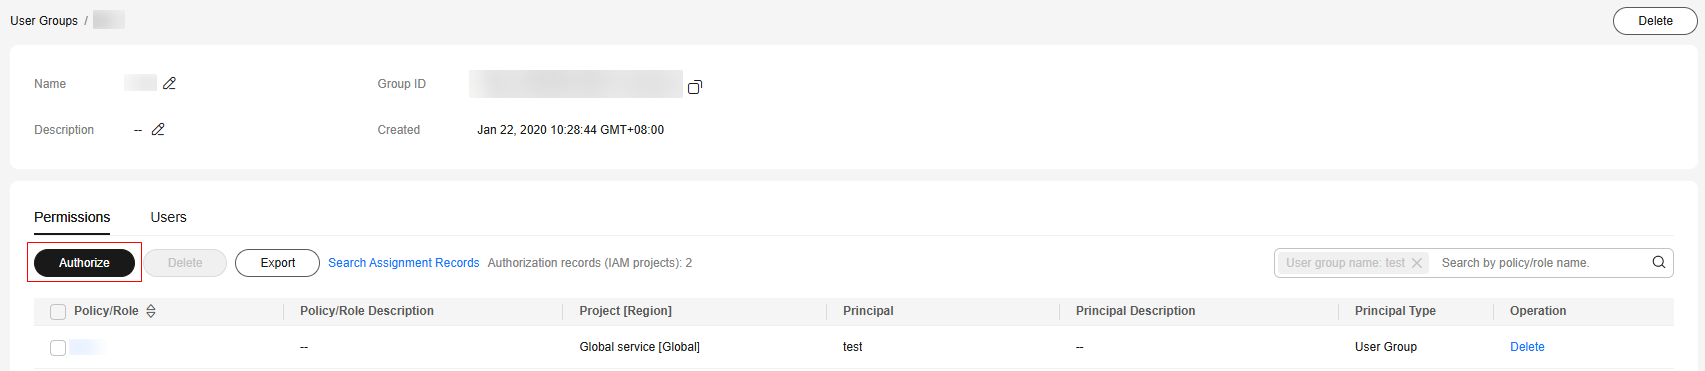Sort by Policy/Role column arrows
The image size is (1705, 371).
point(151,311)
